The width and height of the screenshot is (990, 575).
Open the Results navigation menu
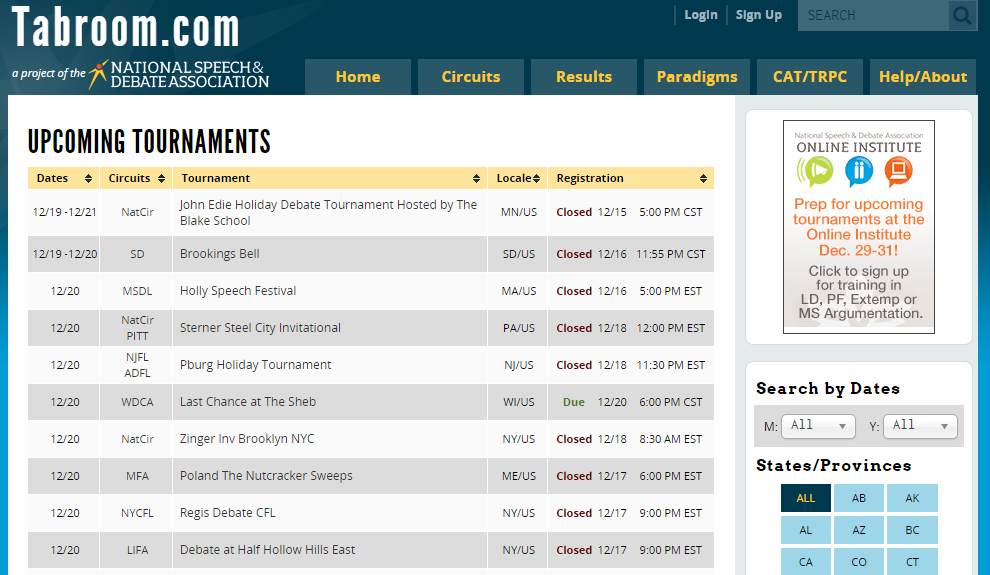[583, 77]
